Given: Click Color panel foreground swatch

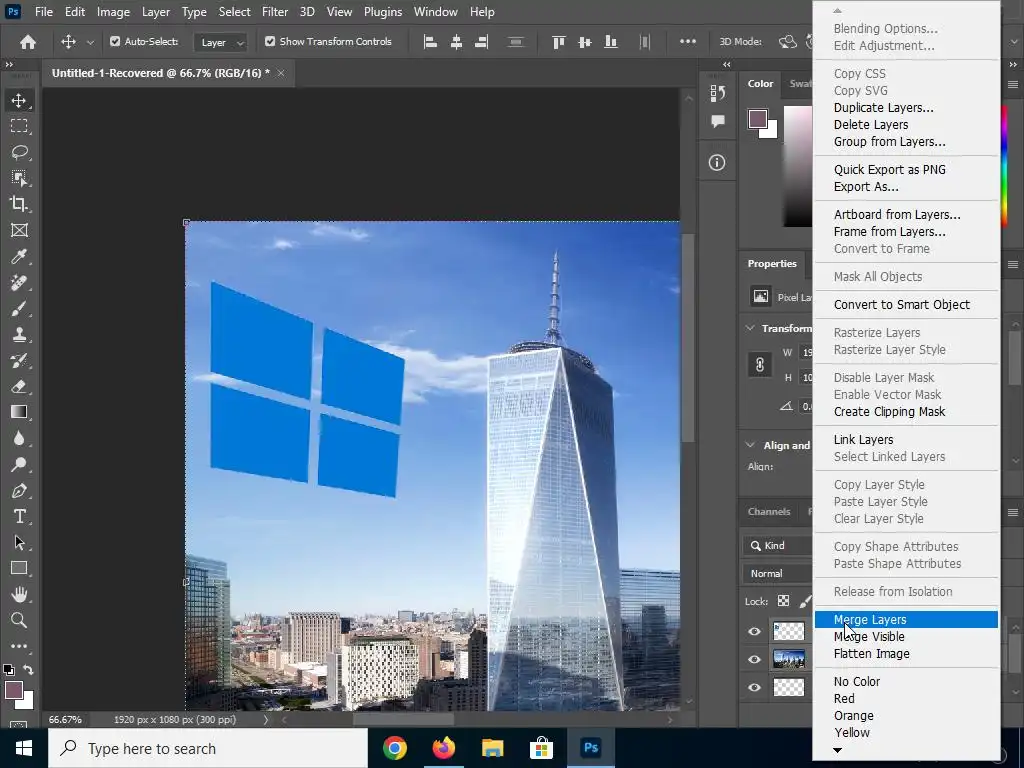Looking at the screenshot, I should [758, 119].
